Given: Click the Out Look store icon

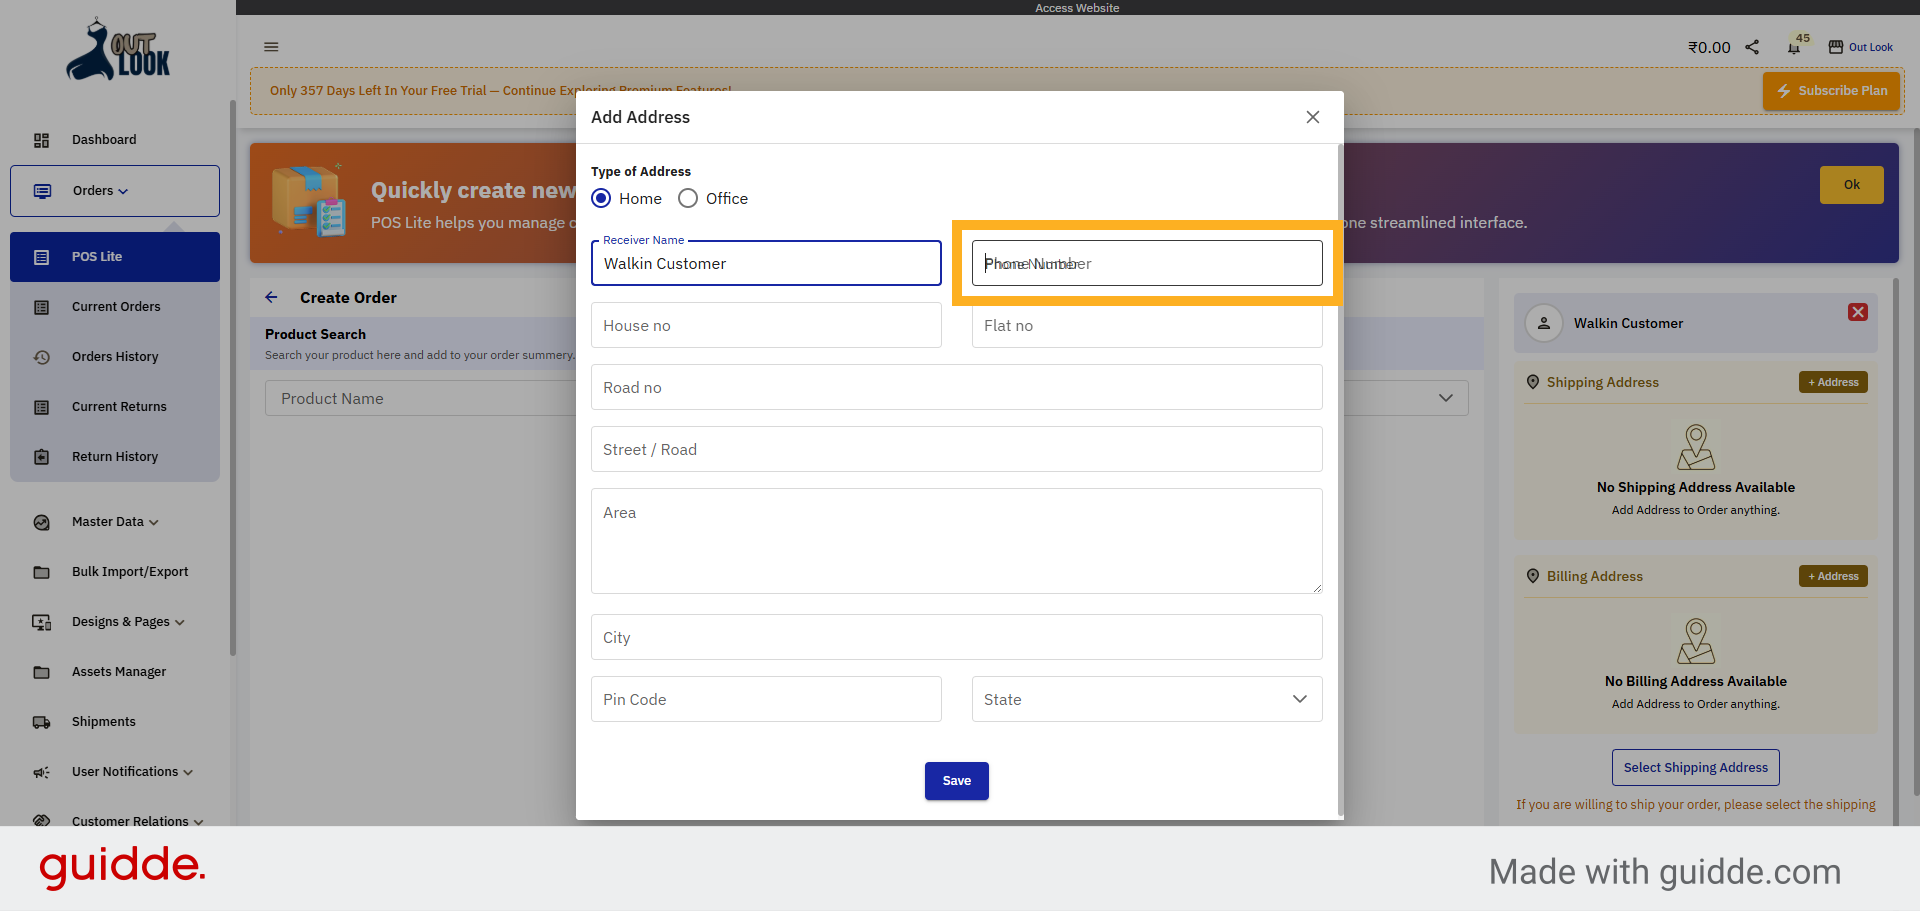Looking at the screenshot, I should (1836, 46).
